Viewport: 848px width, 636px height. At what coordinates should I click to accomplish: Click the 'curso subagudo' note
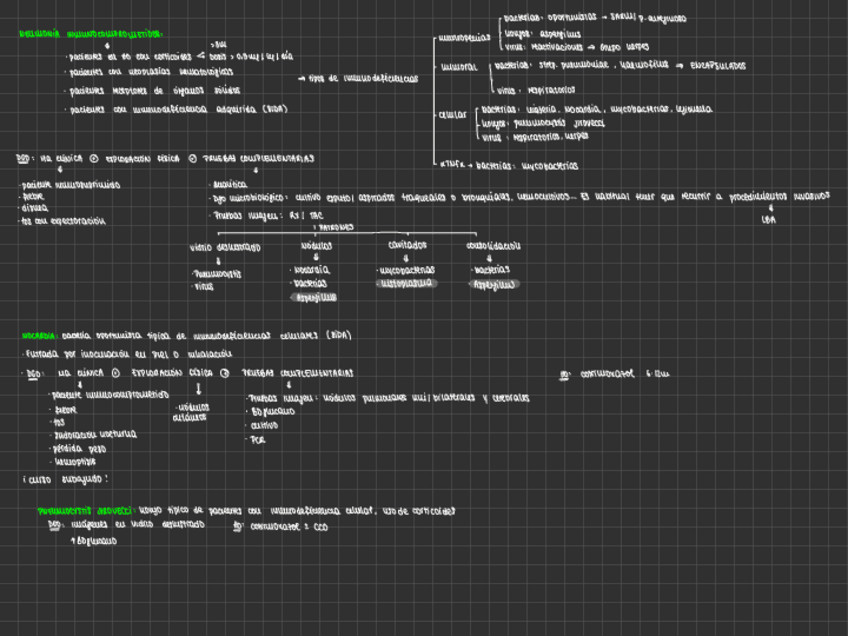tap(66, 480)
